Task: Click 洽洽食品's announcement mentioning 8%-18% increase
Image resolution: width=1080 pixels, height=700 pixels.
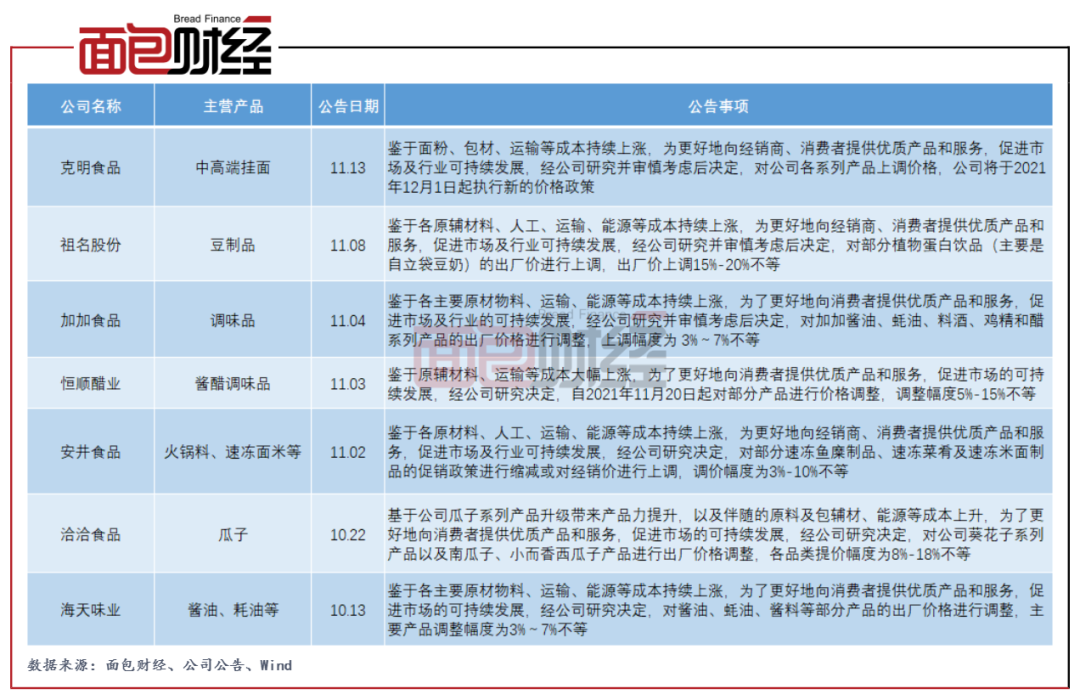Action: point(716,535)
